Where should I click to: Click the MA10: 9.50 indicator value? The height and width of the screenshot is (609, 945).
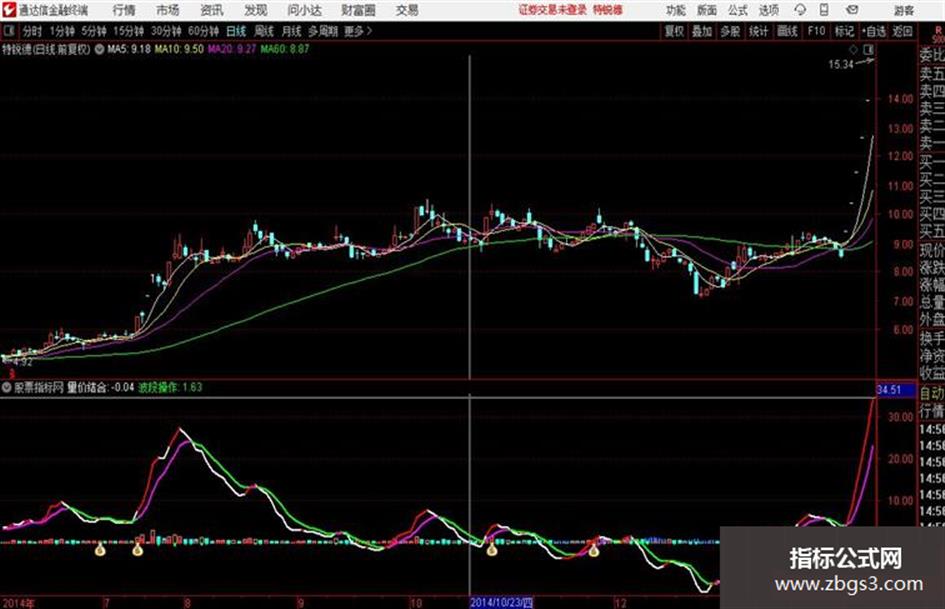tap(179, 49)
